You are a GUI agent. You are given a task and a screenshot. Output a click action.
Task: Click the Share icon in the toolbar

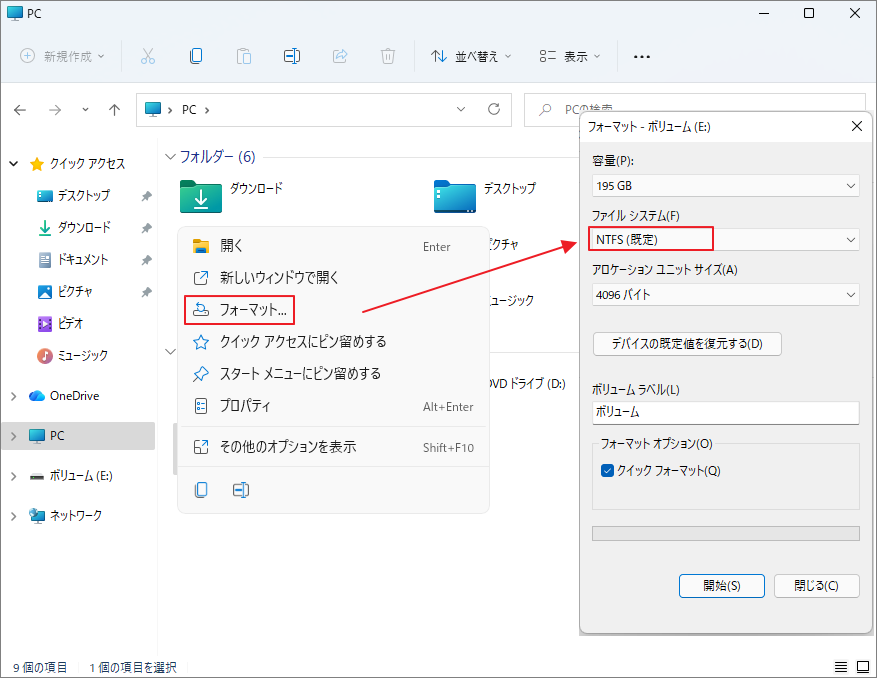click(x=340, y=56)
